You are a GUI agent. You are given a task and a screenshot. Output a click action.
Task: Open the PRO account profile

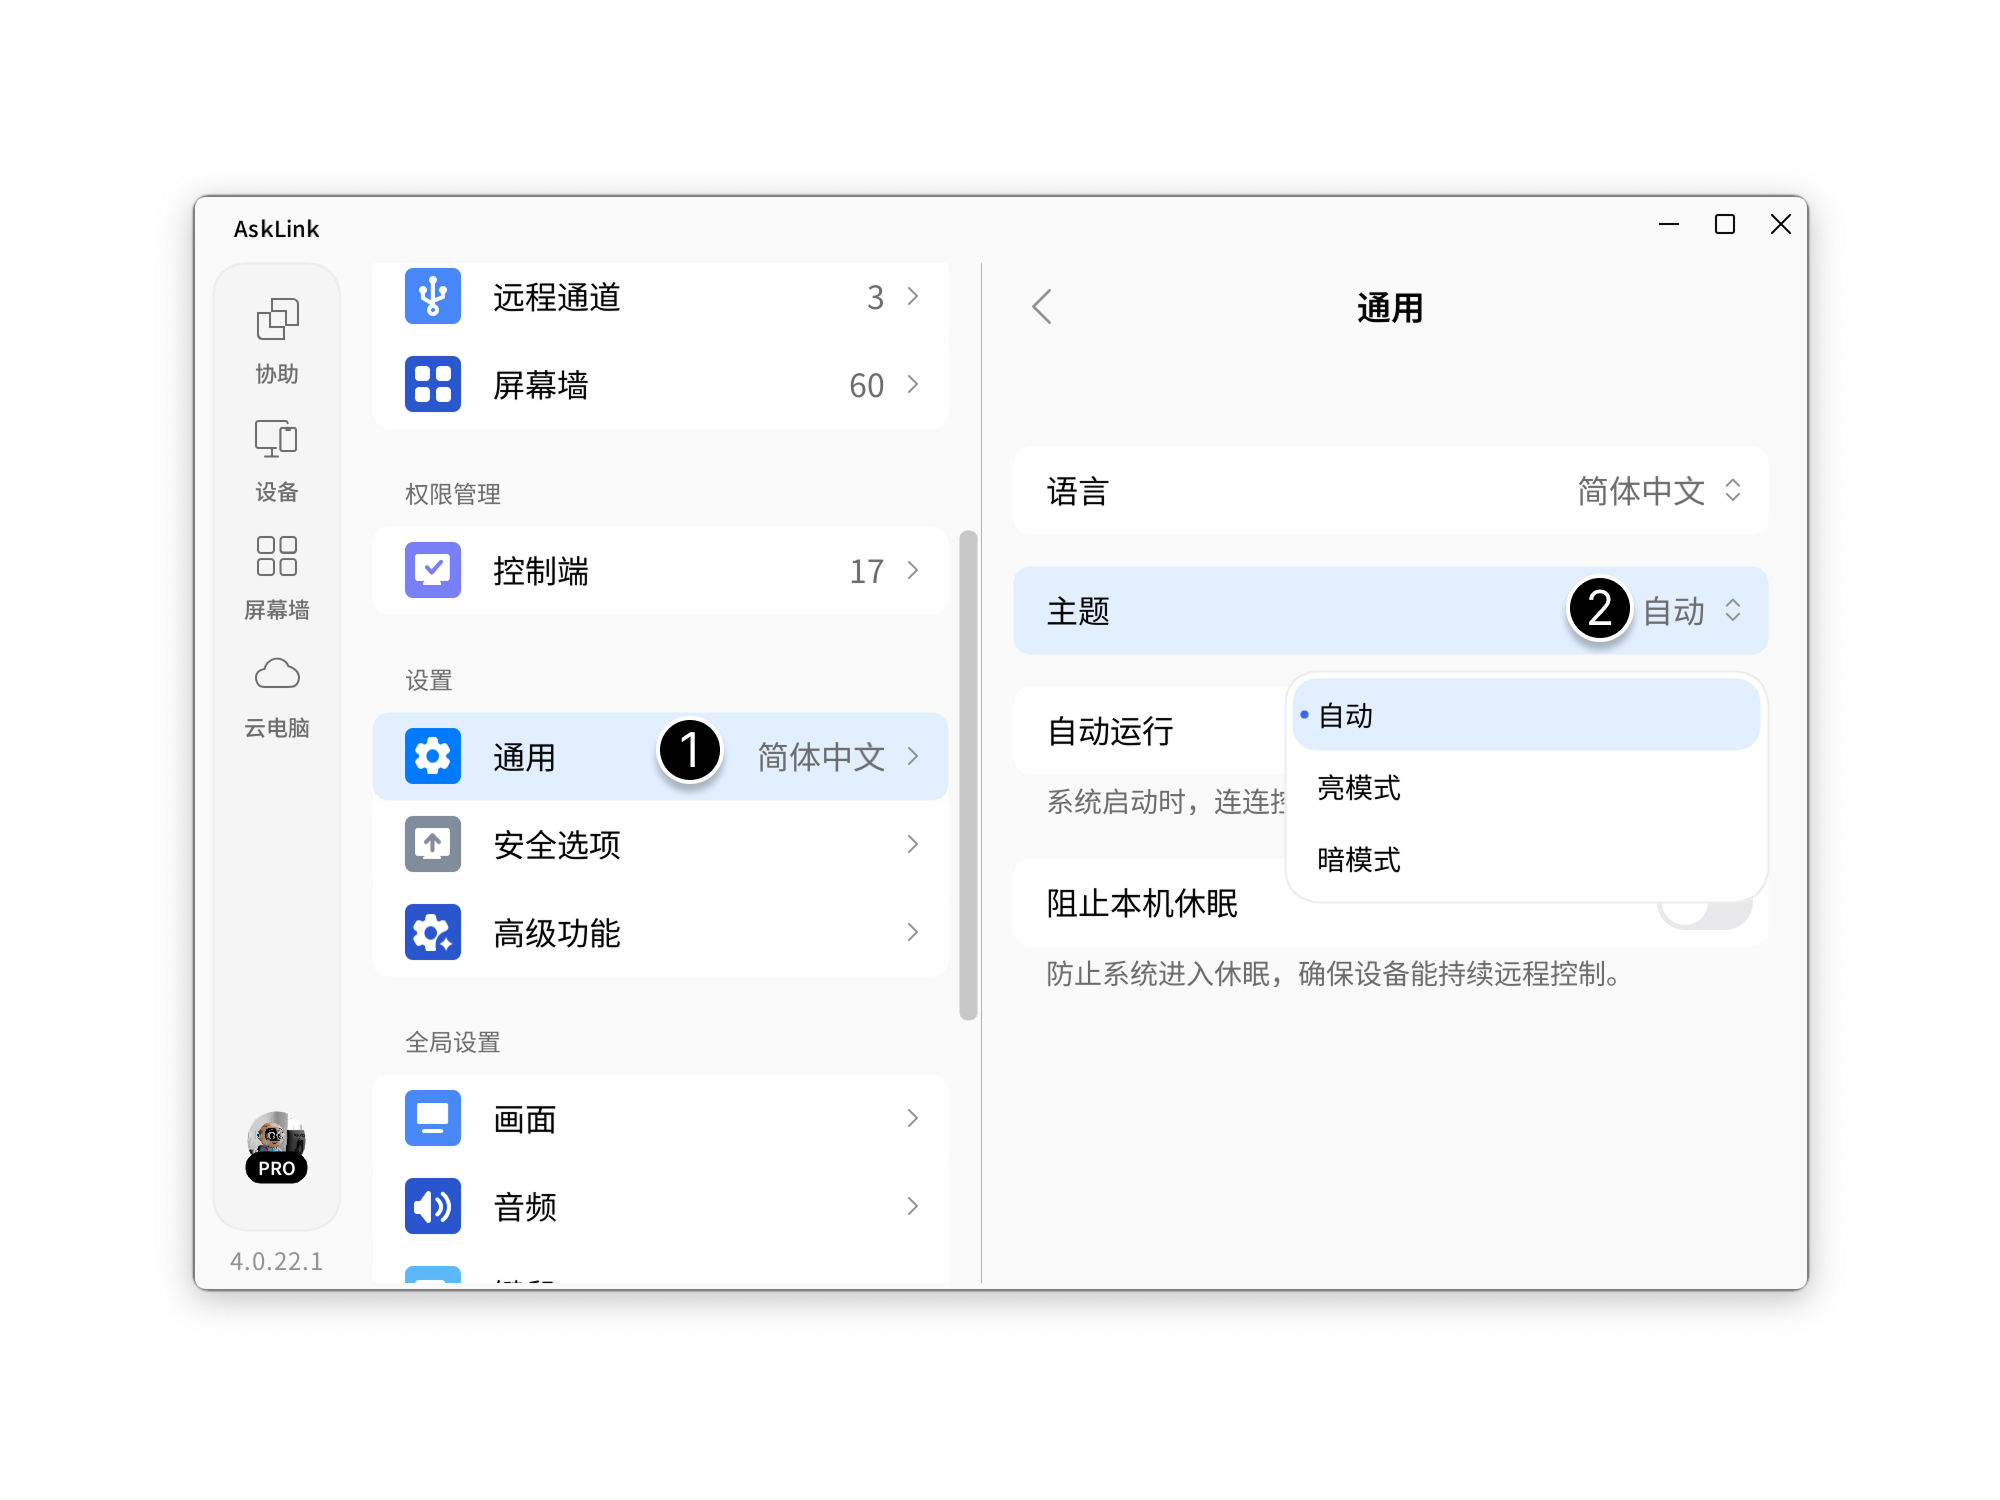[x=276, y=1146]
